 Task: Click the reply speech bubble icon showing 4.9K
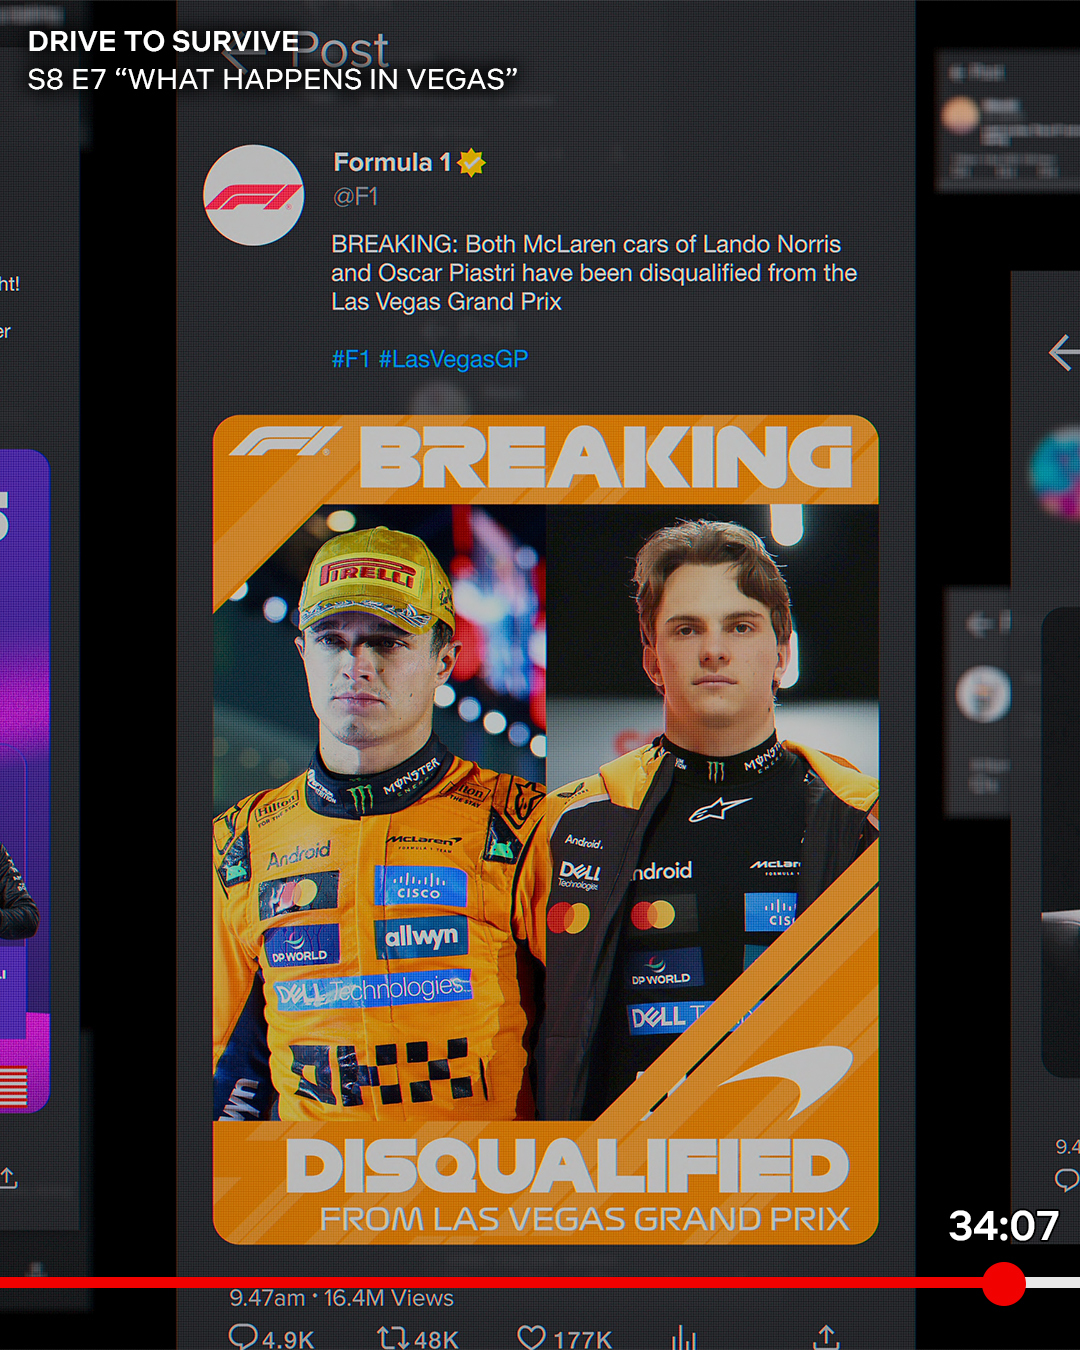click(244, 1337)
